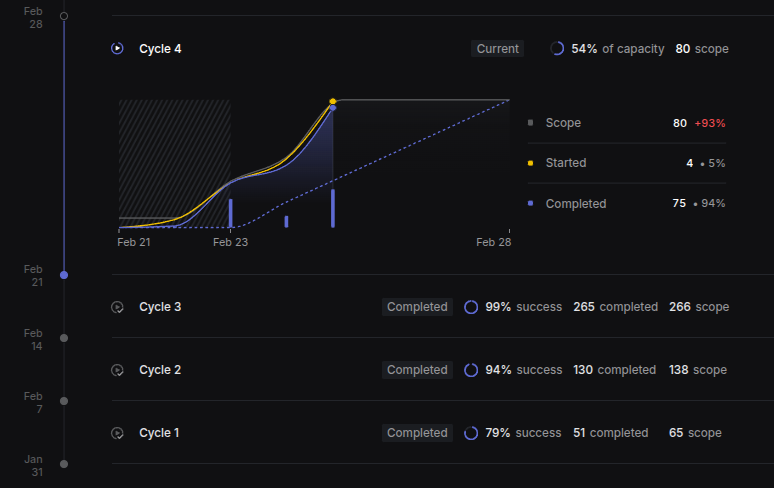
Task: Click the blue Completed legend swatch
Action: tap(531, 203)
